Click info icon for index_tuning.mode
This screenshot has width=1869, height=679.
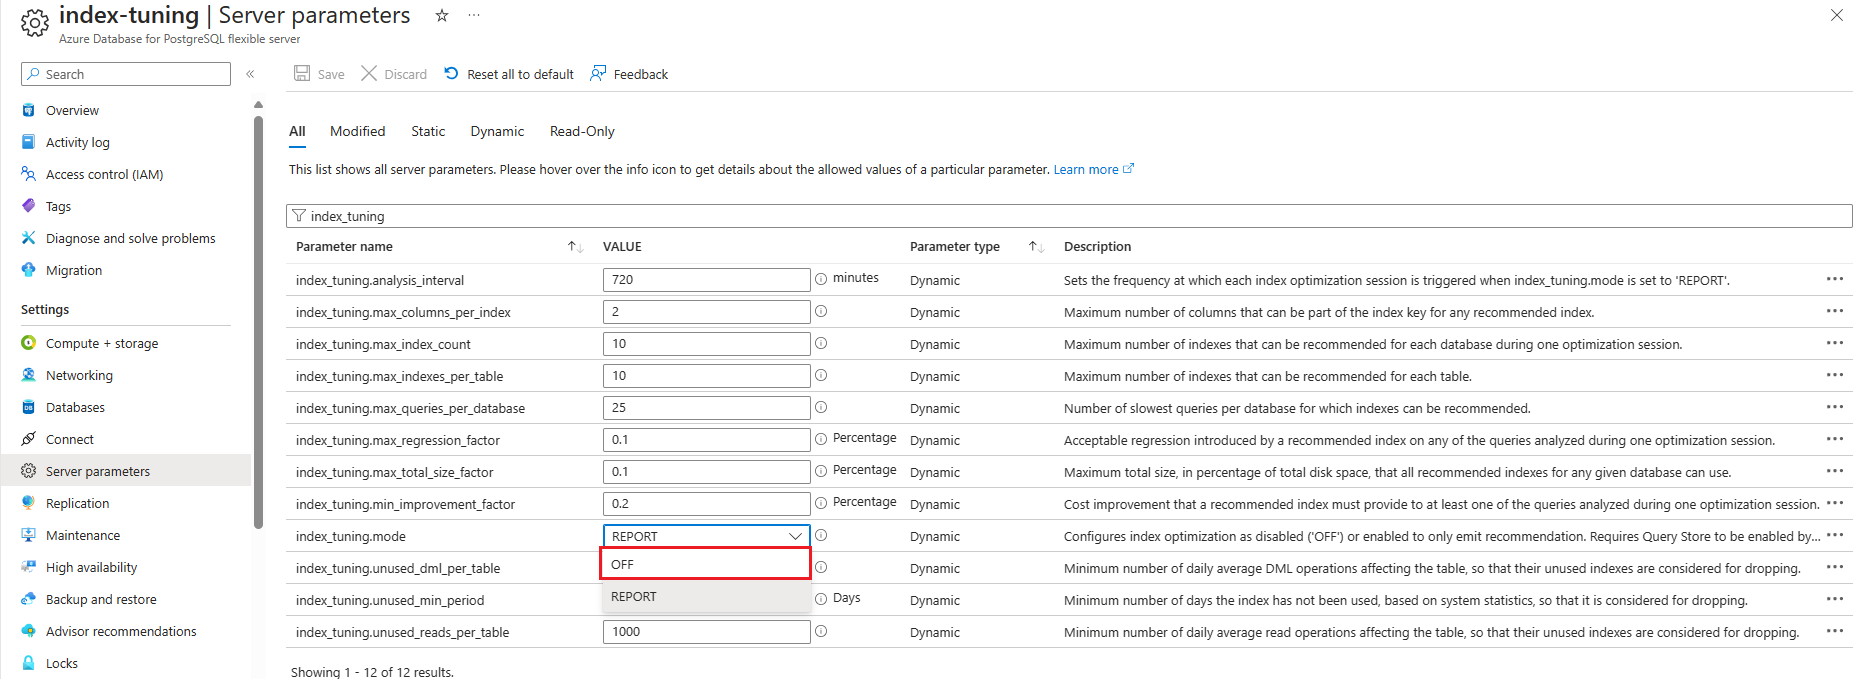coord(821,535)
